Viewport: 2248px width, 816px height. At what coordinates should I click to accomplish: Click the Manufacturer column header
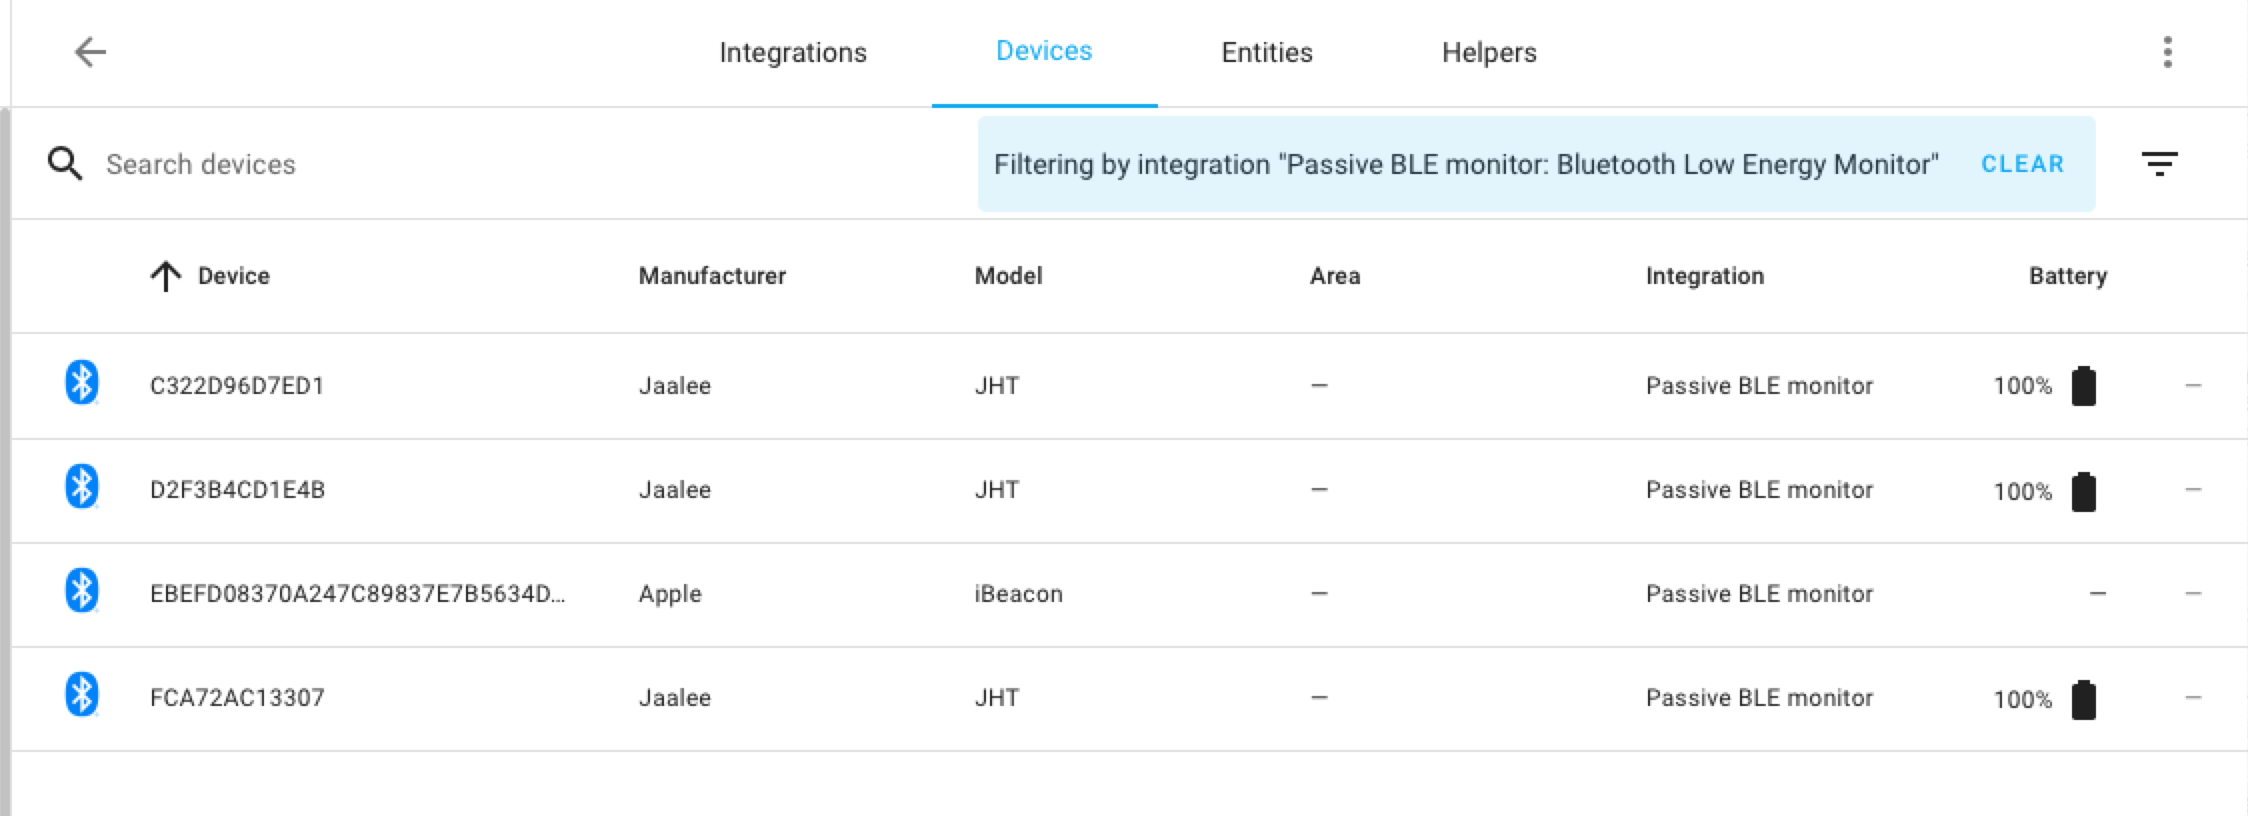712,276
